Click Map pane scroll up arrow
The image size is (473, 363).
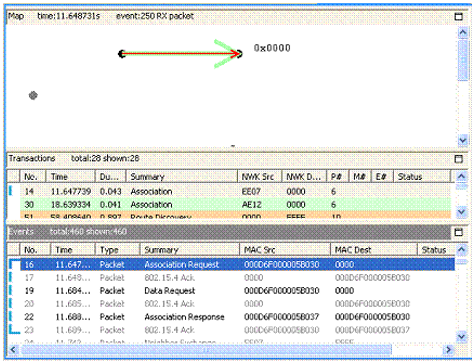point(463,32)
